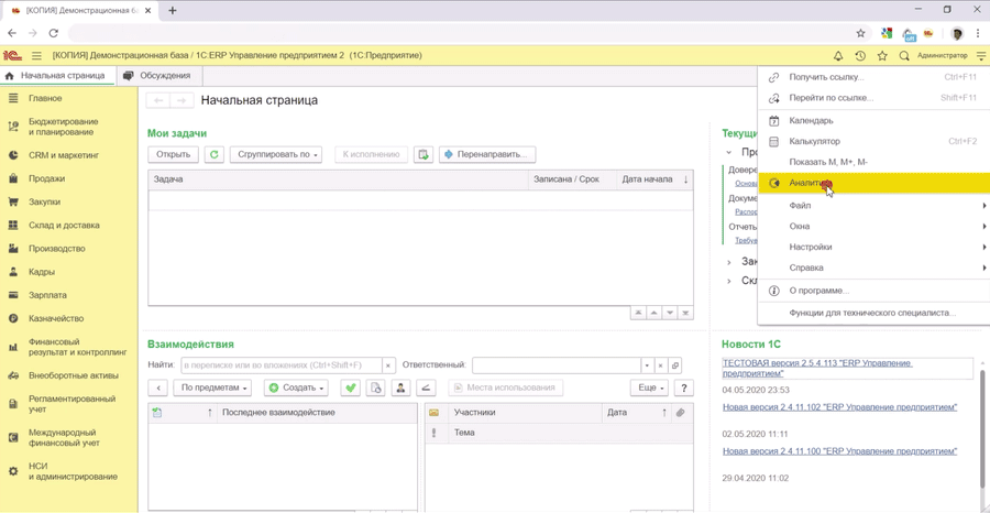Click the document icon in the Взаимодействия toolbar
The width and height of the screenshot is (992, 529).
[375, 388]
